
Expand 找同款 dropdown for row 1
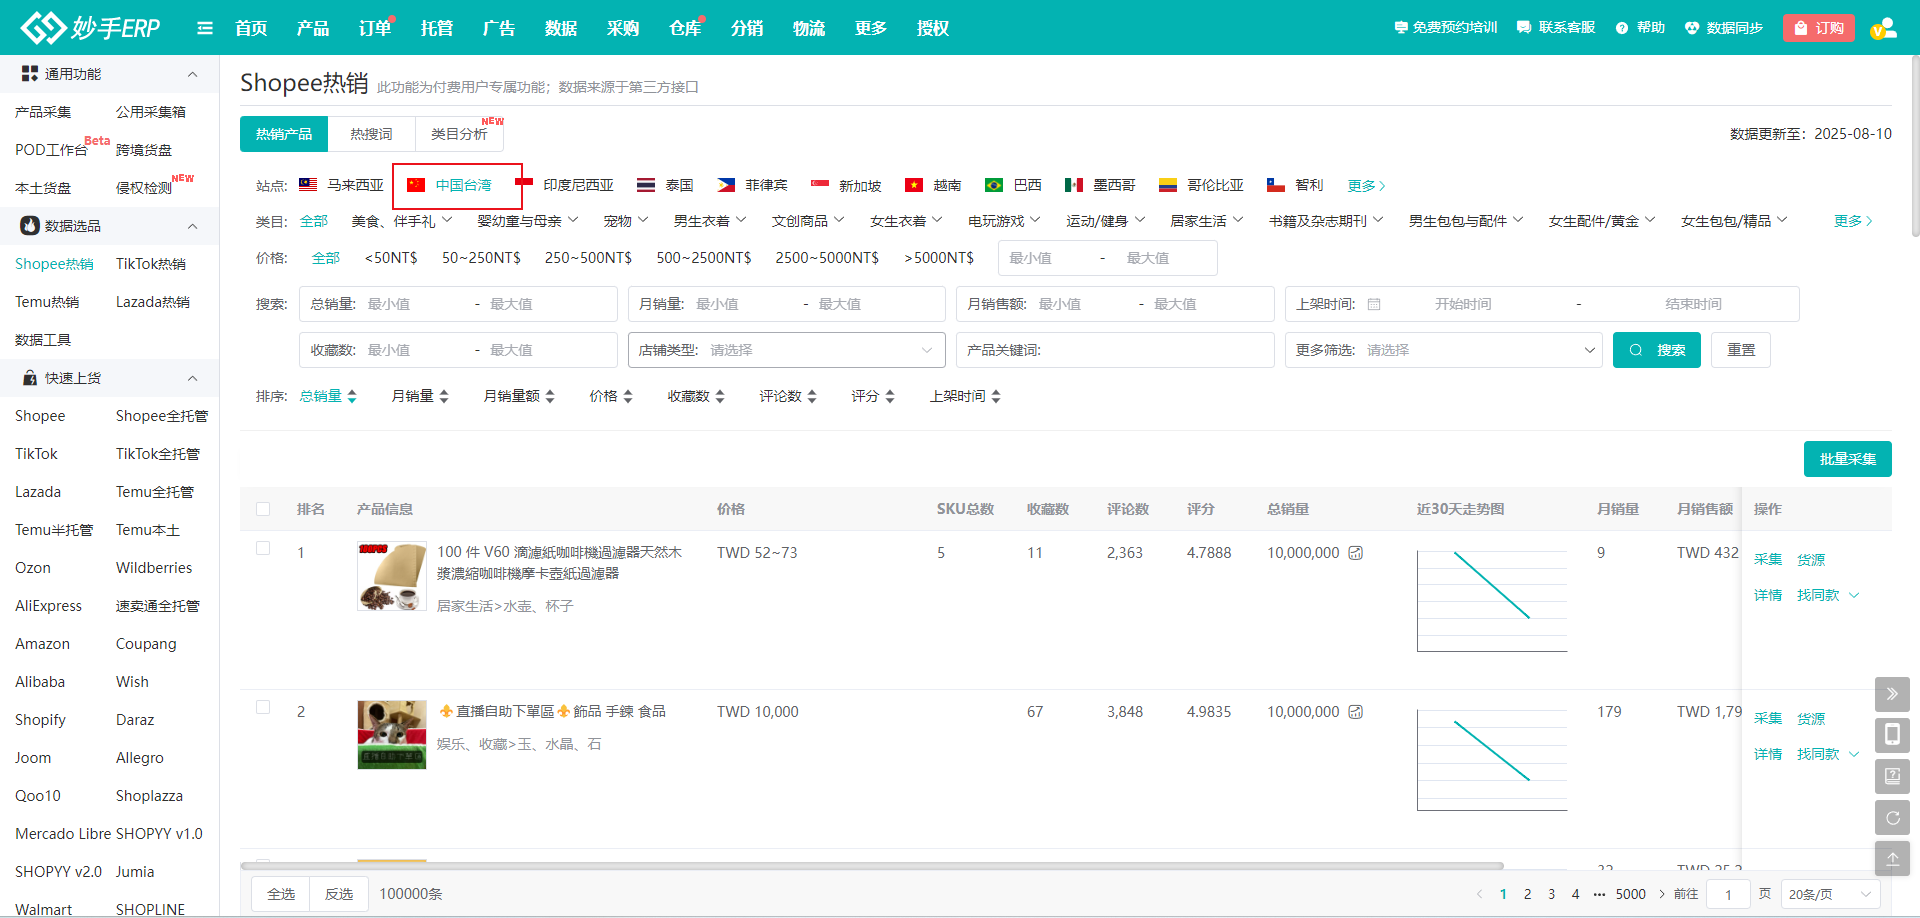click(x=1828, y=595)
